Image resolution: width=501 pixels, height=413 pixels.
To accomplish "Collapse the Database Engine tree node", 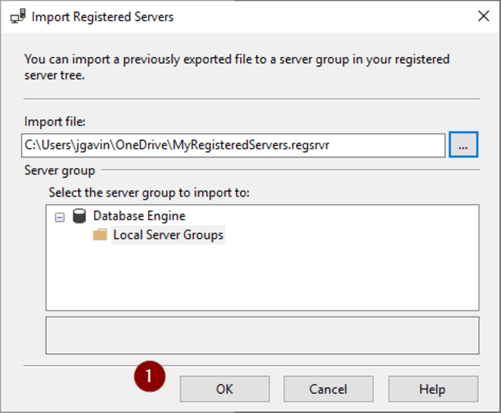I will coord(60,218).
